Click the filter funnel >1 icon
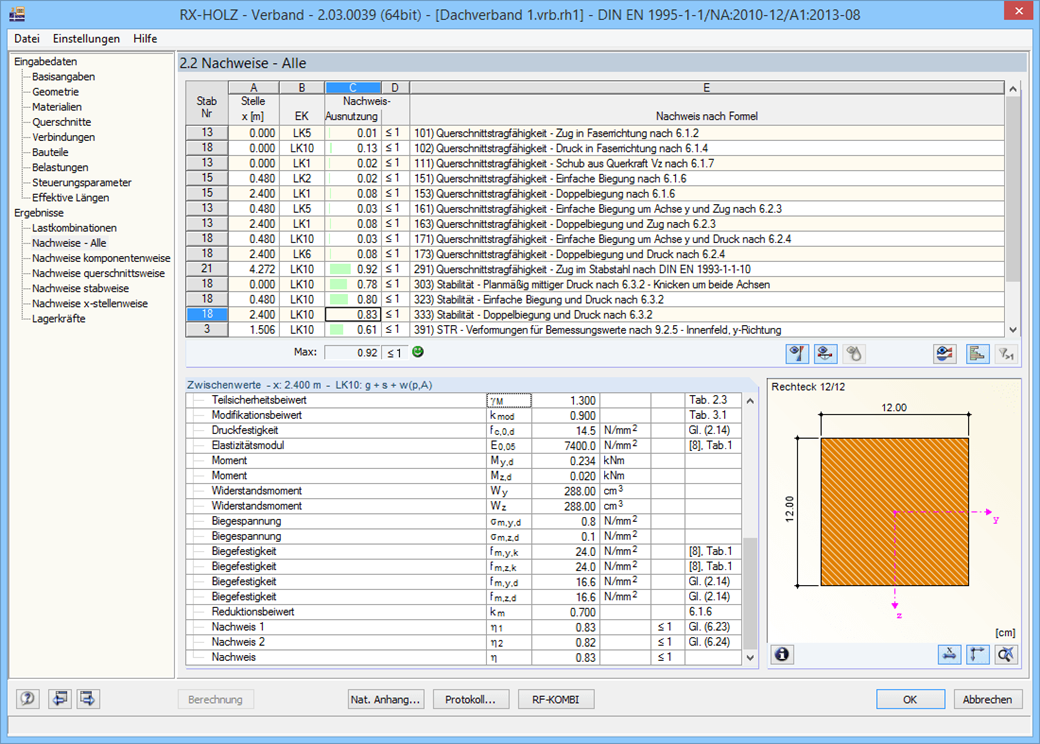The width and height of the screenshot is (1040, 744). [x=1006, y=354]
